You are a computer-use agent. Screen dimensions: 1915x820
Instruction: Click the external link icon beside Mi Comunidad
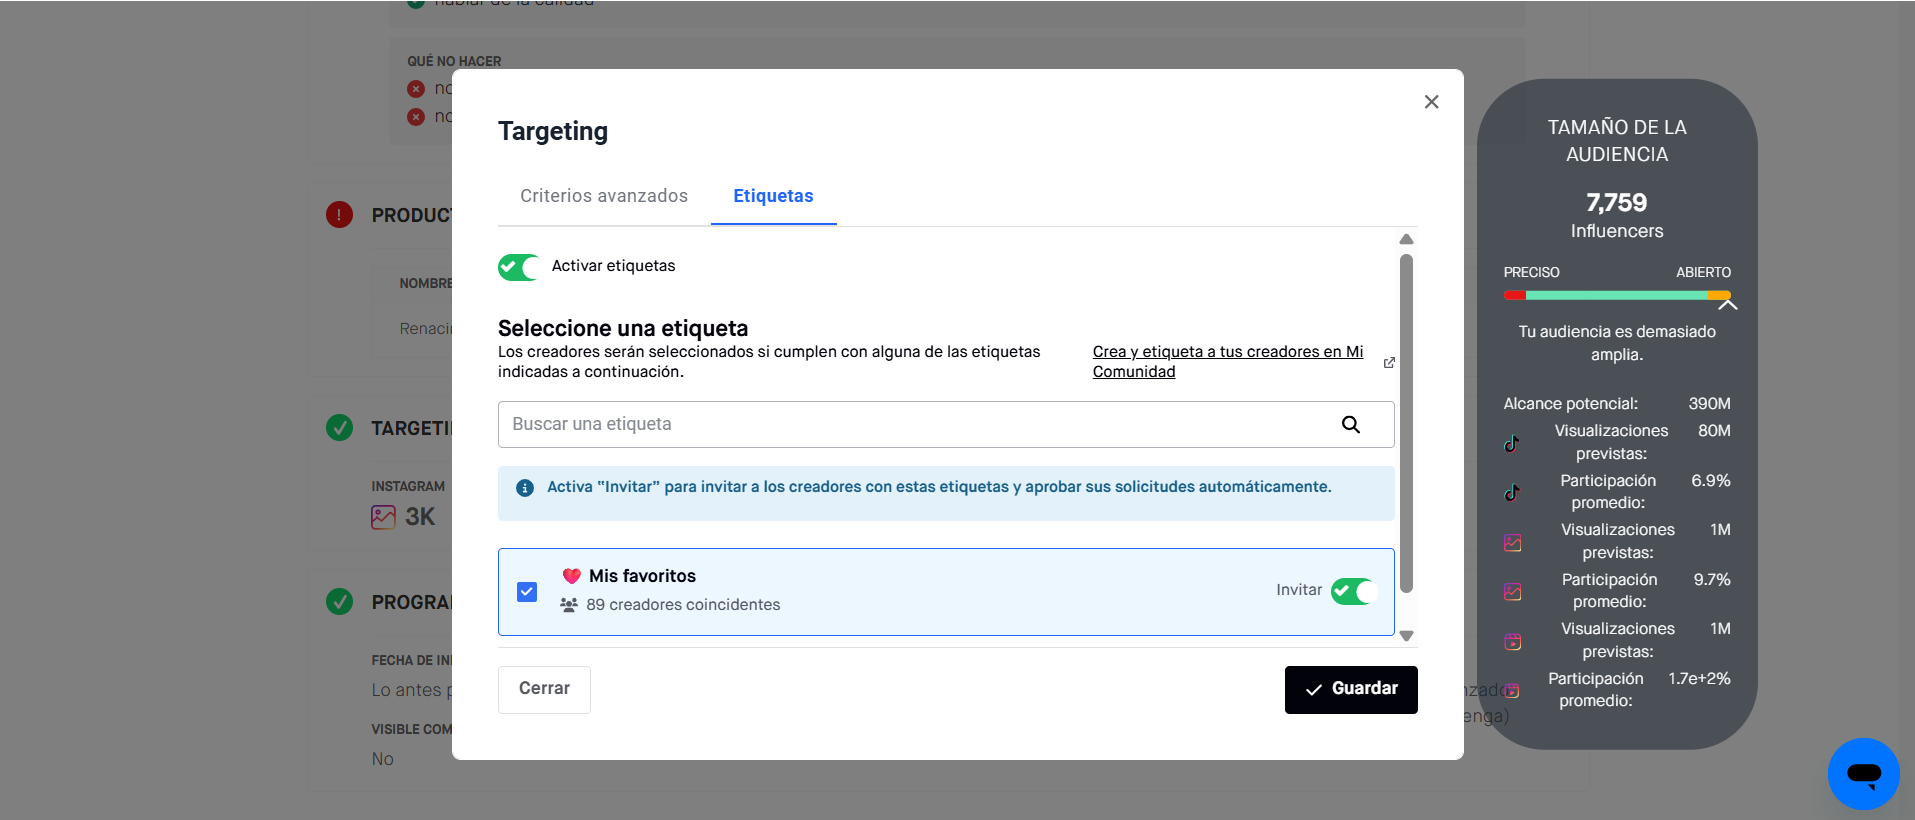(x=1389, y=363)
